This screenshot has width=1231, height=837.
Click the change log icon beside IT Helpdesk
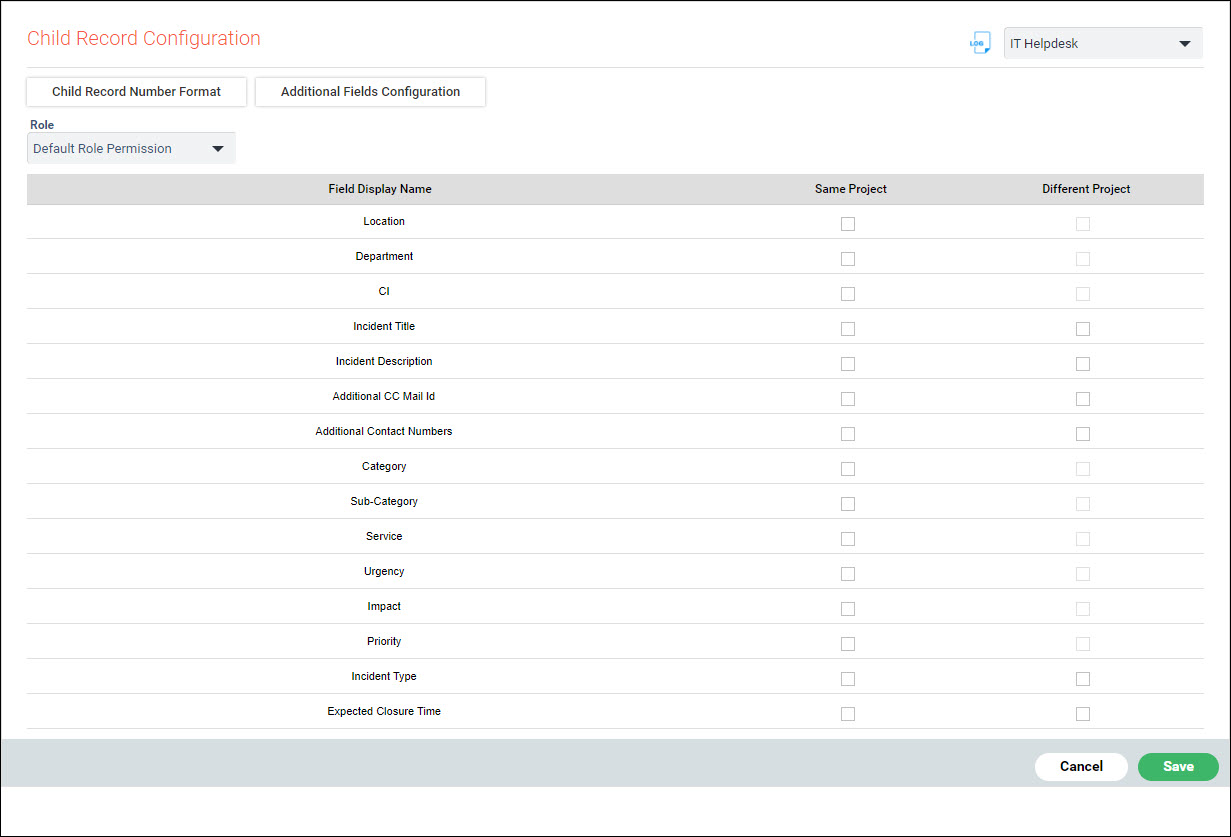click(x=979, y=43)
